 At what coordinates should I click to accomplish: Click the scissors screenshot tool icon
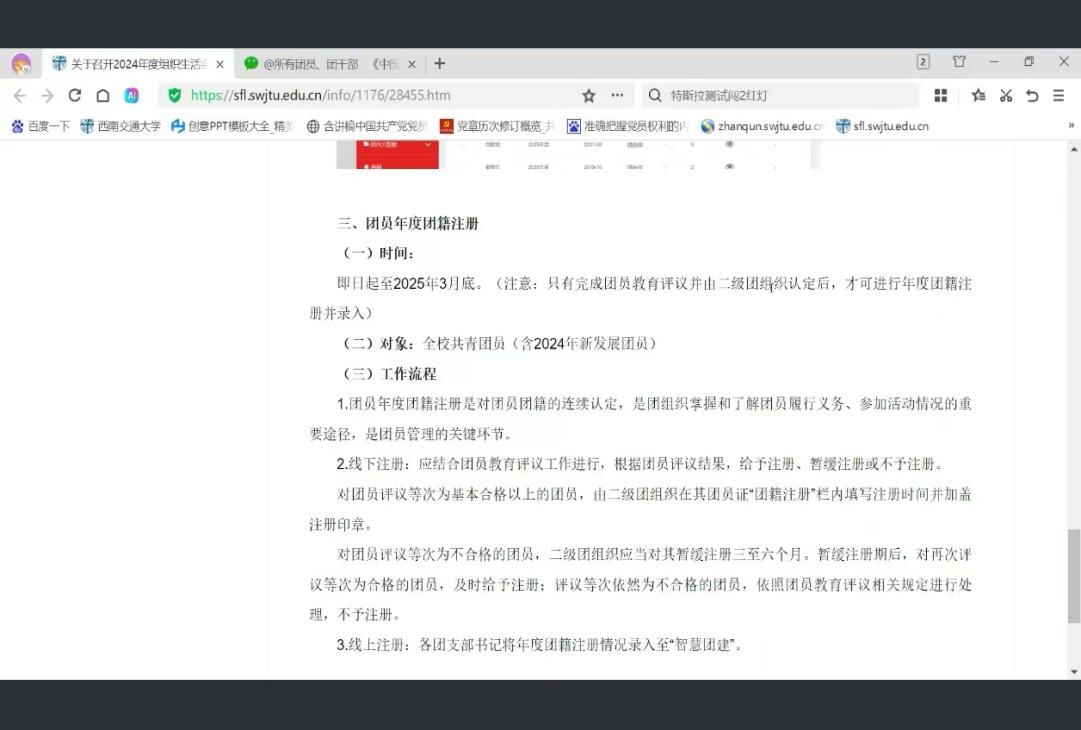(x=1006, y=96)
